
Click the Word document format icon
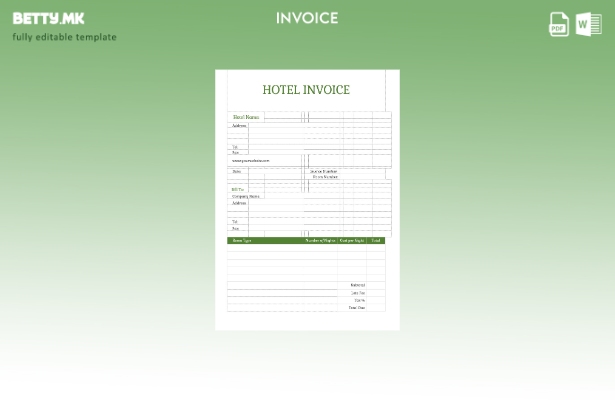[x=588, y=24]
